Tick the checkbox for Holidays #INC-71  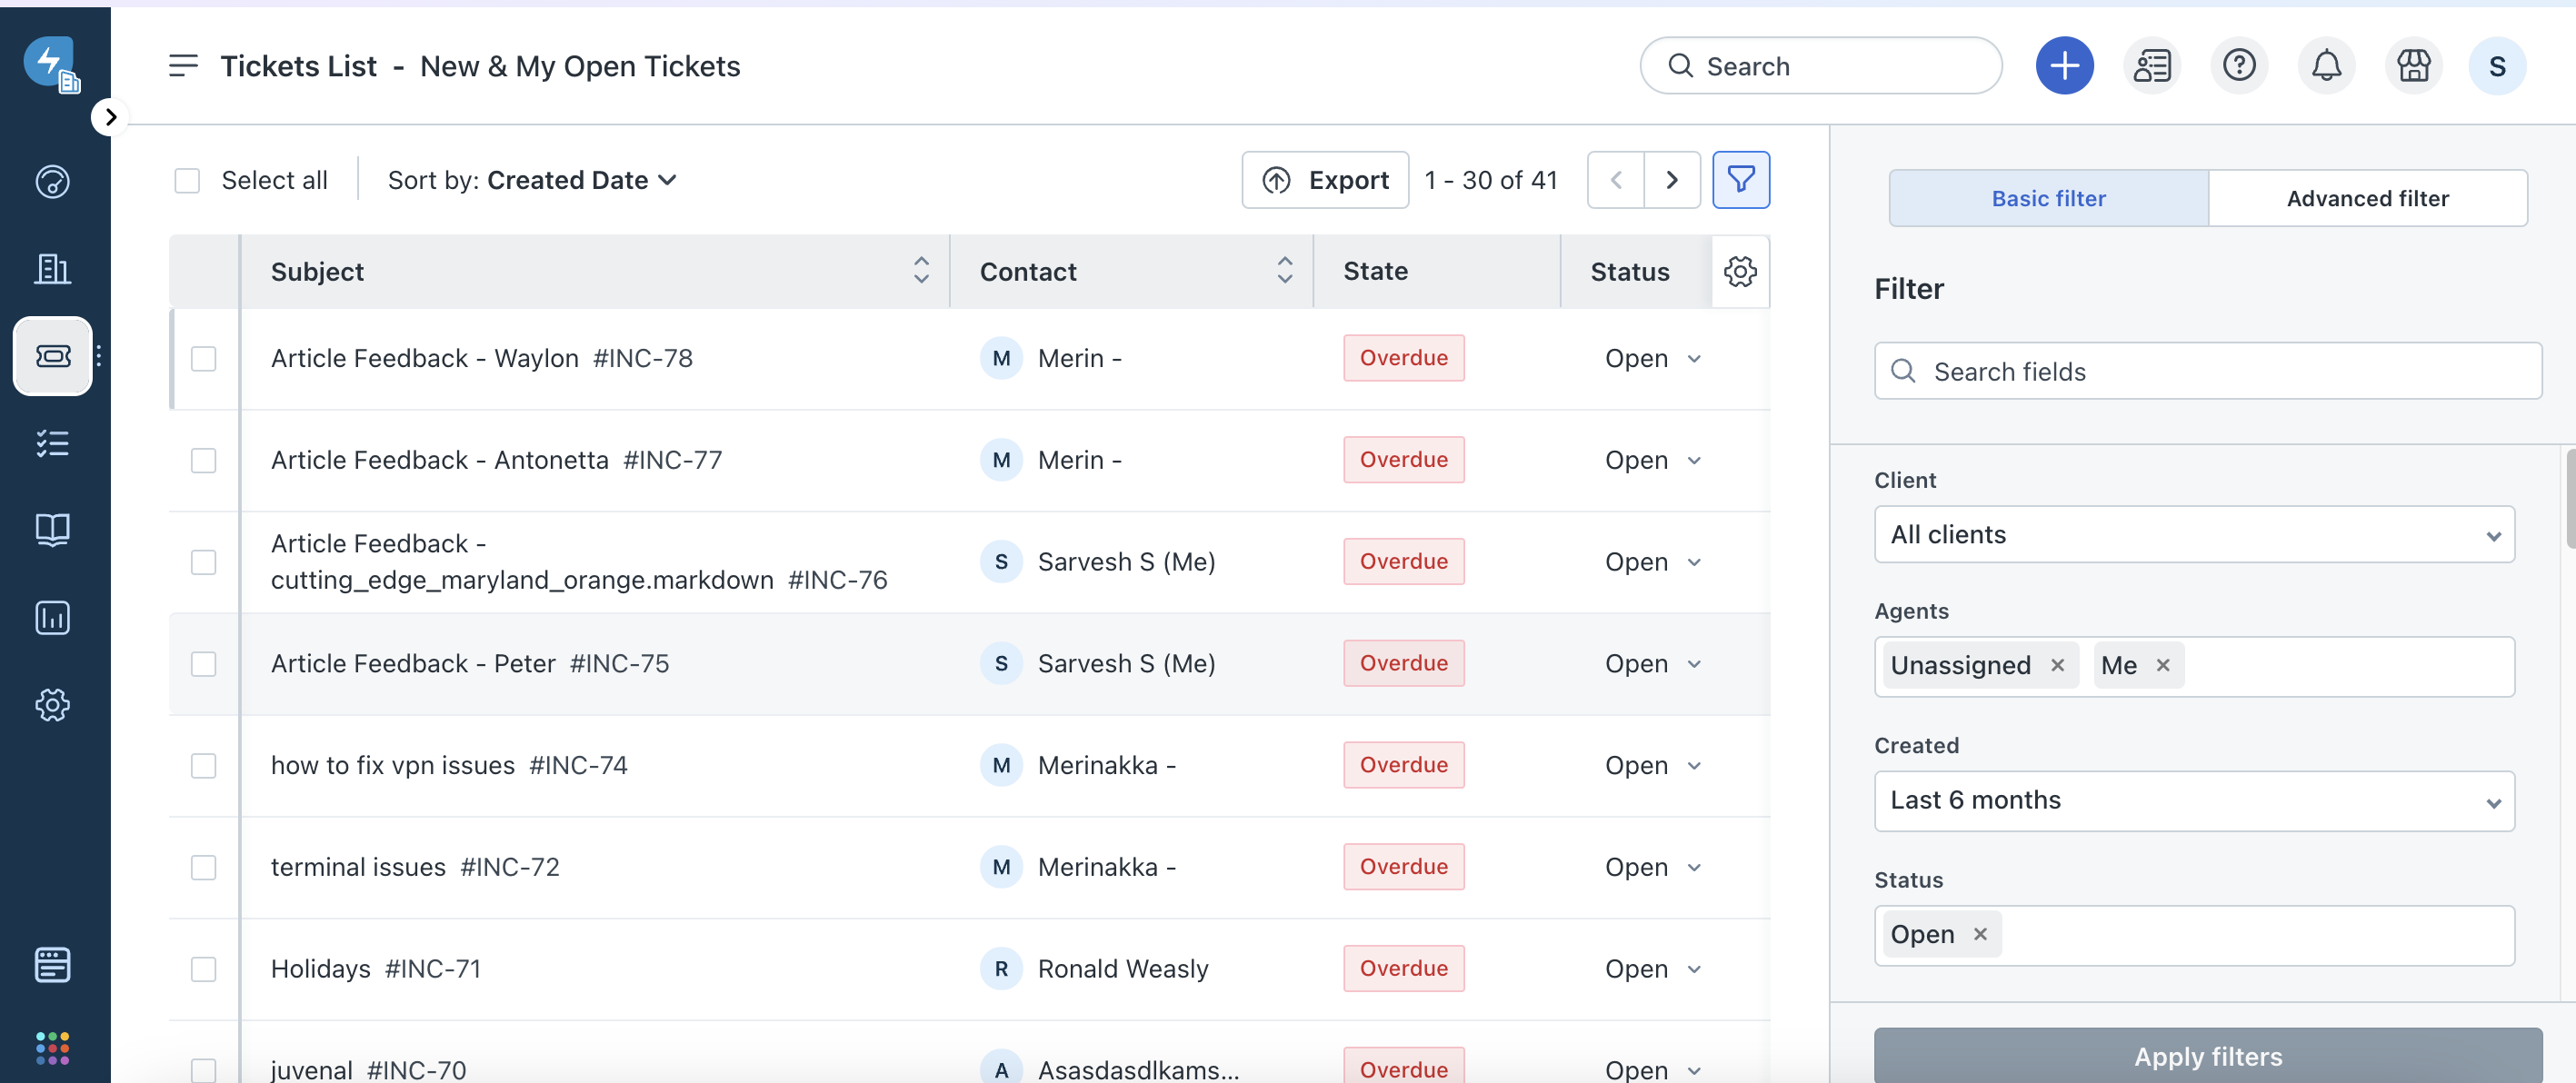point(204,969)
